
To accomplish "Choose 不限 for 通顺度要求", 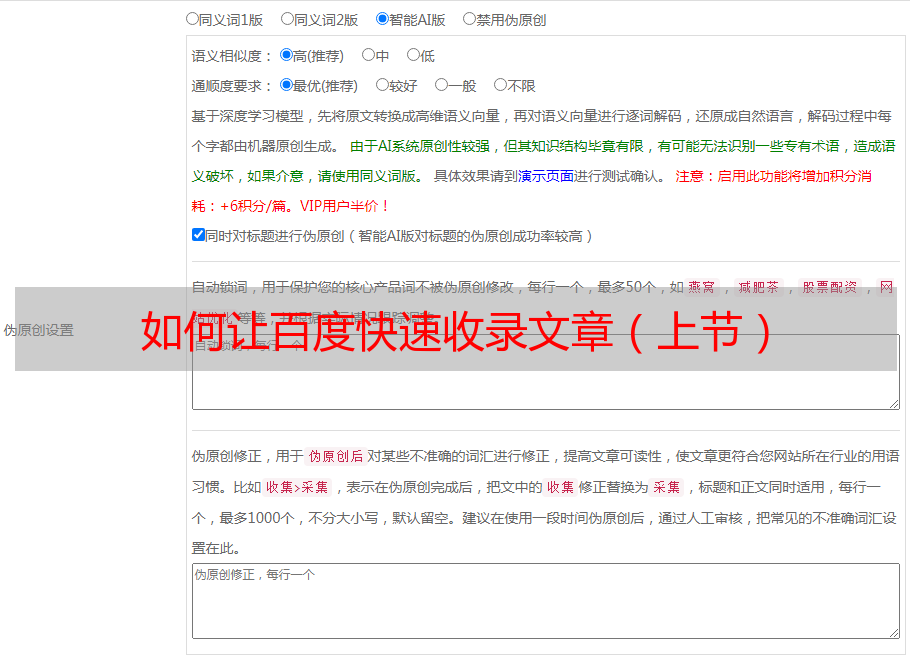I will click(500, 85).
